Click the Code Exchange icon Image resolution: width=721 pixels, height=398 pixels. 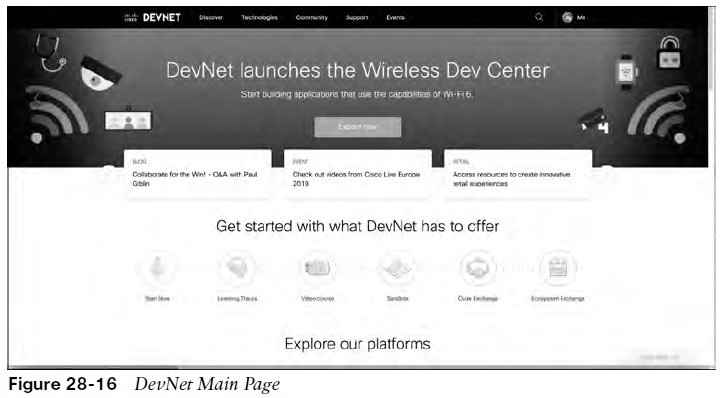point(478,268)
